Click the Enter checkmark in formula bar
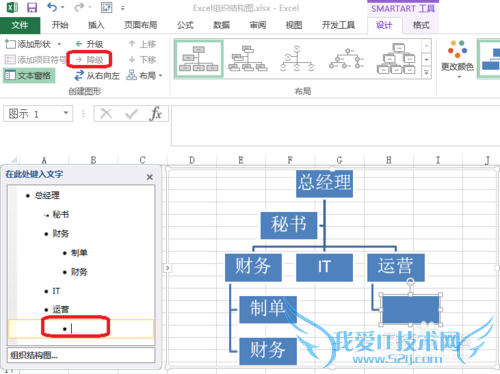The width and height of the screenshot is (500, 374). point(131,114)
